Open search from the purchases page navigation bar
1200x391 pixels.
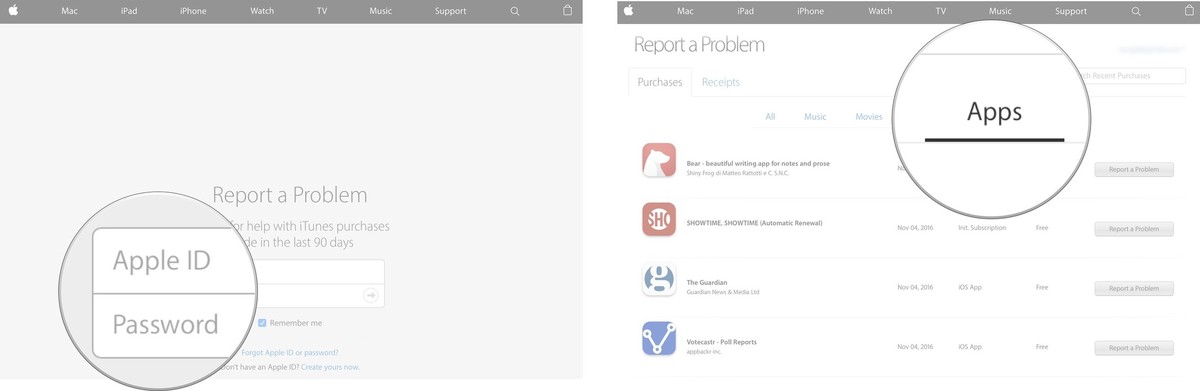click(1136, 11)
